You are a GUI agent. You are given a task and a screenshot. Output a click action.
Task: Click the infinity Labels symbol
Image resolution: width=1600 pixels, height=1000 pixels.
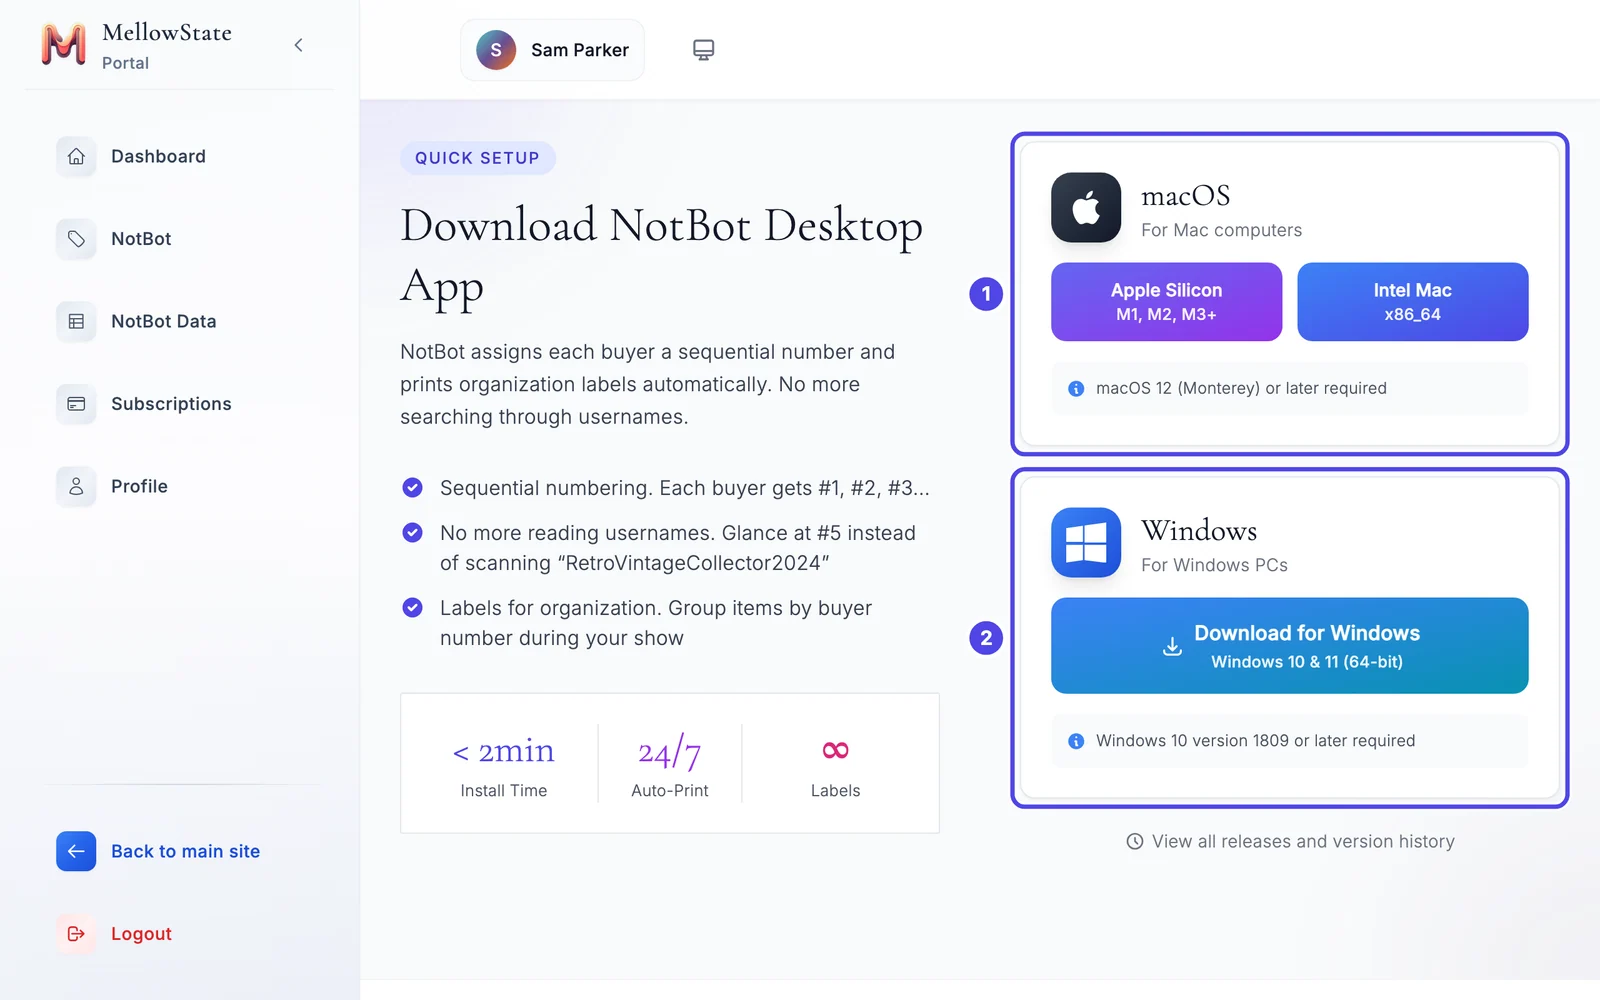click(x=835, y=751)
